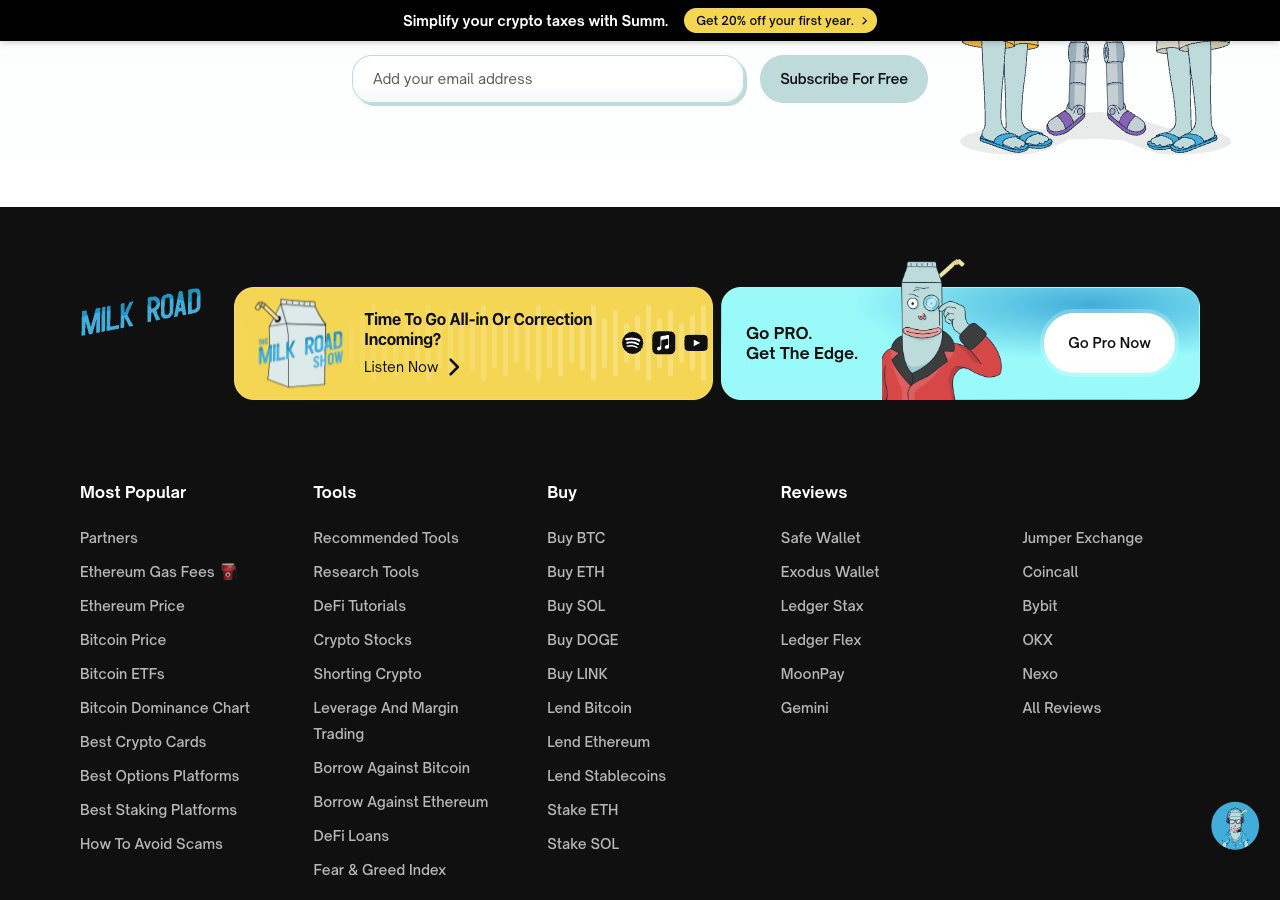
Task: Open the Nexo review link
Action: click(1040, 674)
